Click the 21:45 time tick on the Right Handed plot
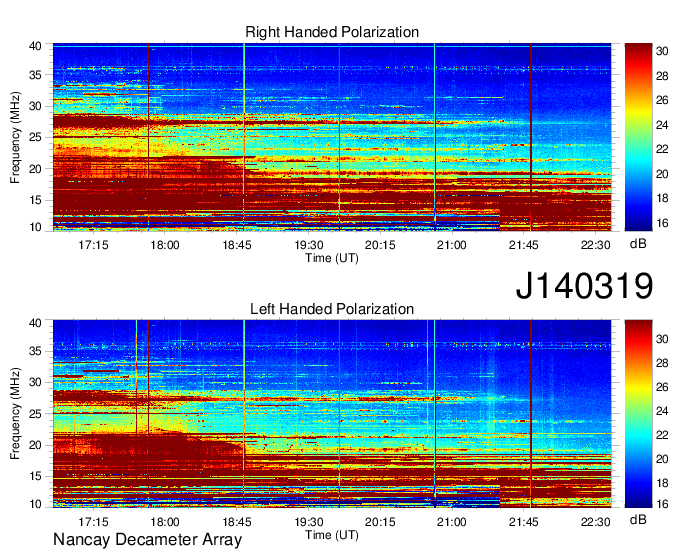The height and width of the screenshot is (552, 680). pos(523,245)
